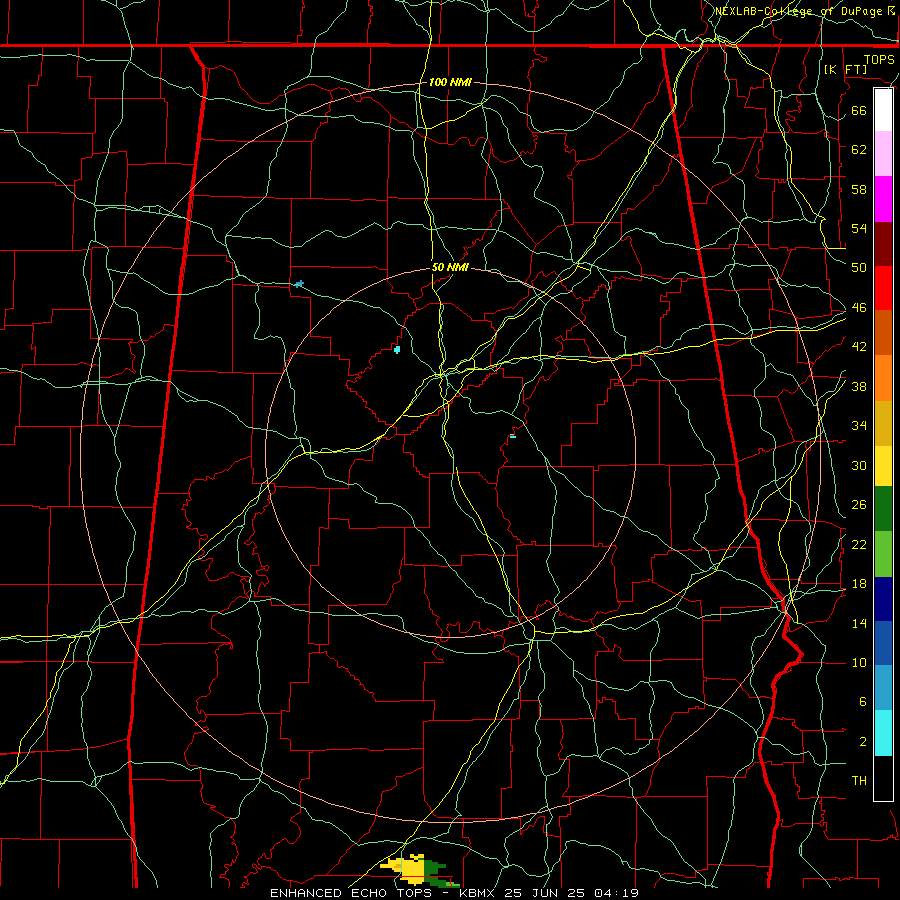The width and height of the screenshot is (900, 900).
Task: Click the '18' legend value
Action: tap(859, 584)
